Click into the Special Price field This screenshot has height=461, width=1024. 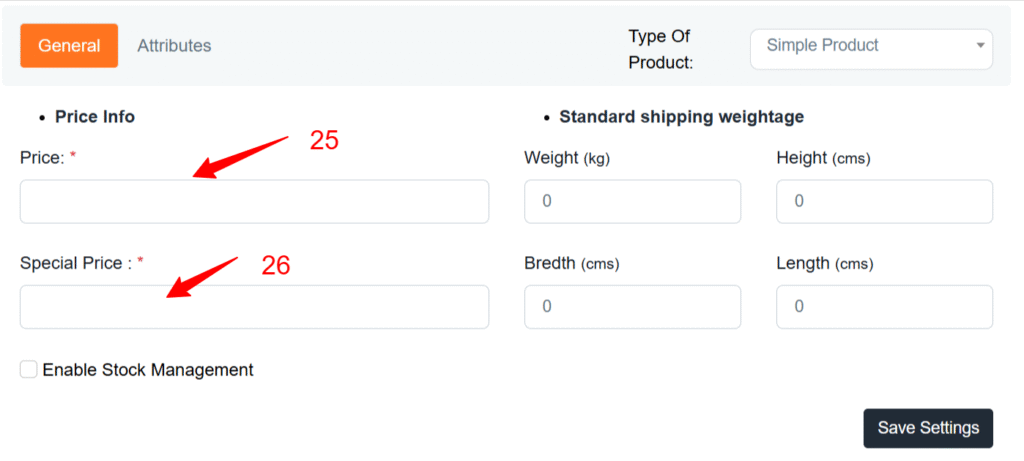tap(254, 307)
